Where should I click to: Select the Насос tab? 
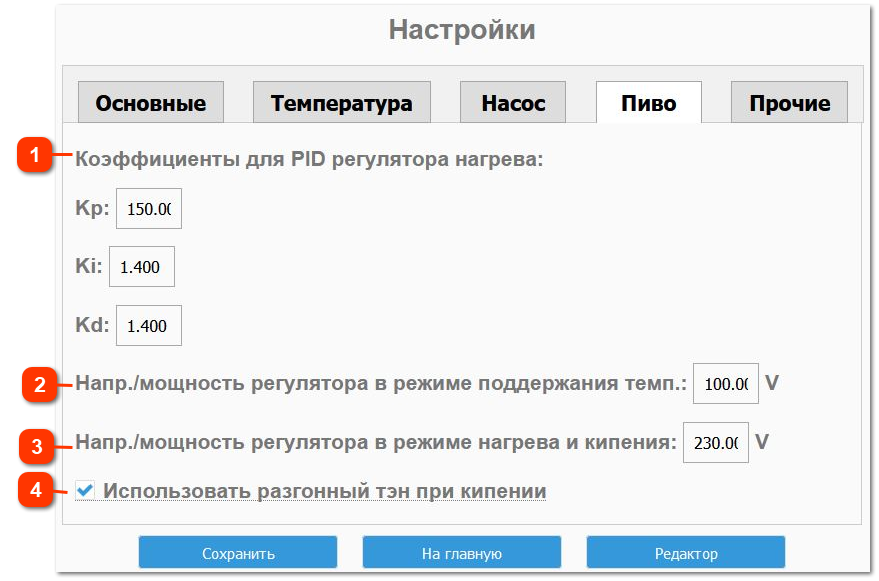coord(513,103)
